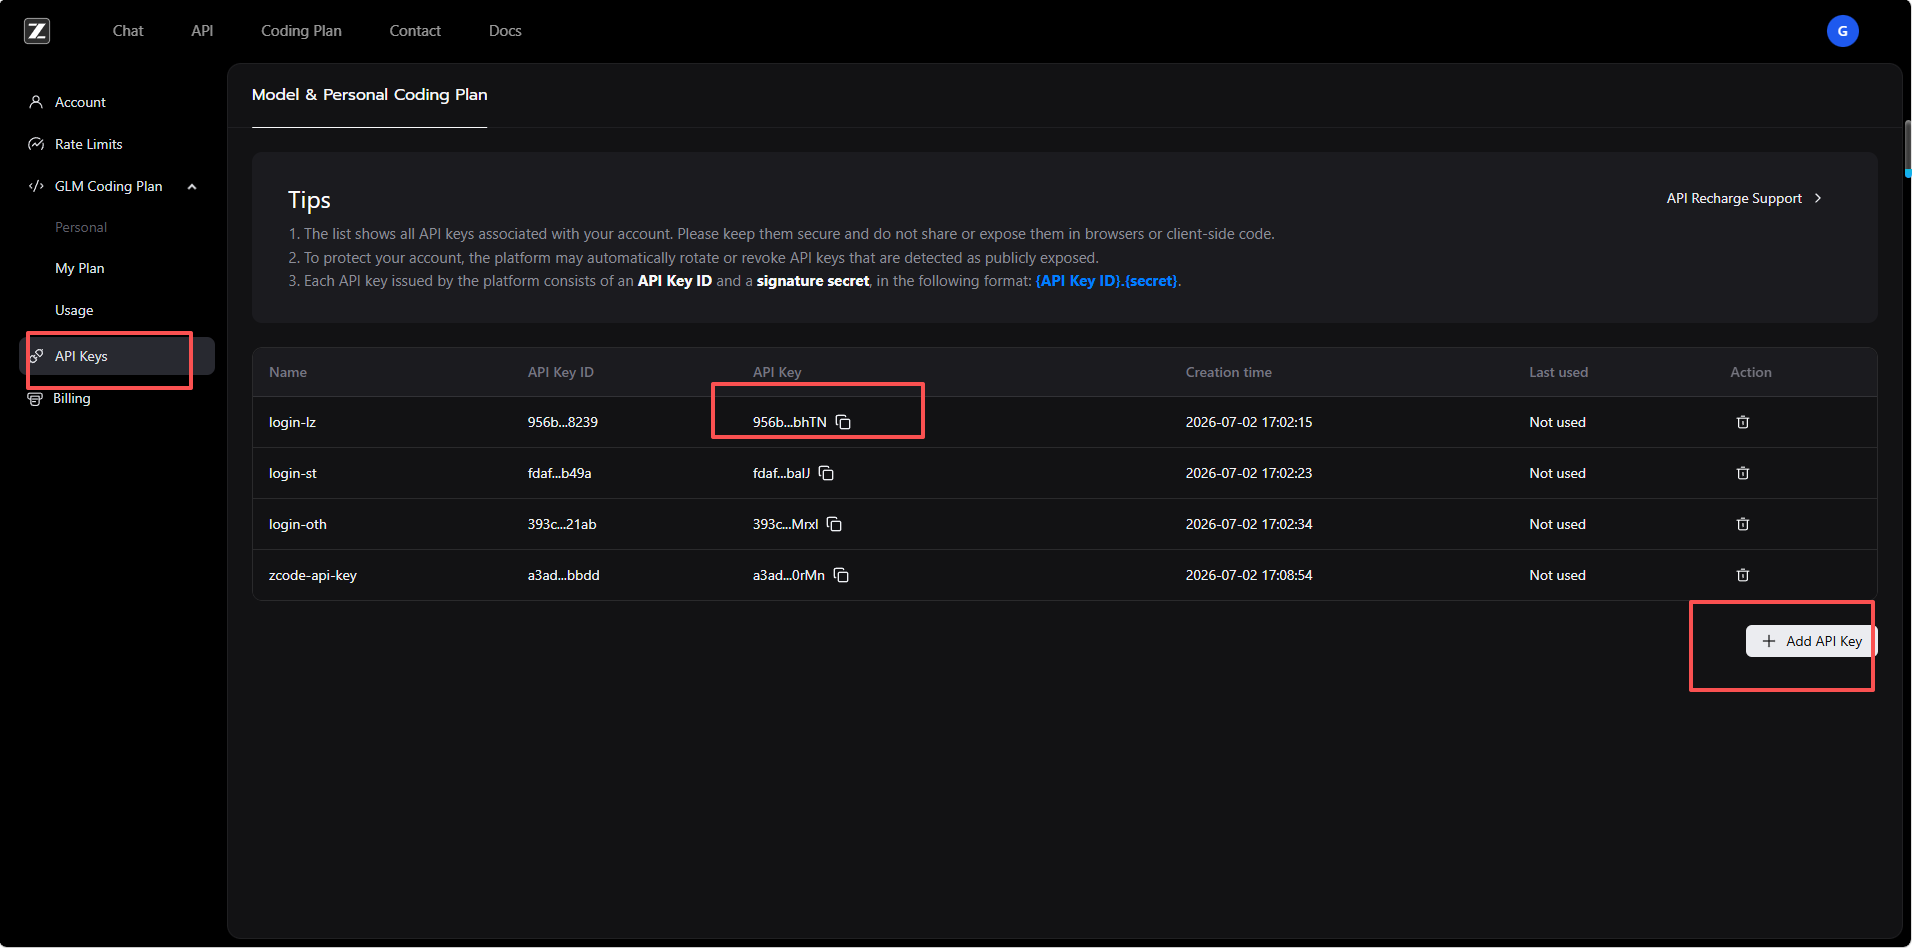The height and width of the screenshot is (948, 1912).
Task: Click the zcode-api-key name cell
Action: 313,575
